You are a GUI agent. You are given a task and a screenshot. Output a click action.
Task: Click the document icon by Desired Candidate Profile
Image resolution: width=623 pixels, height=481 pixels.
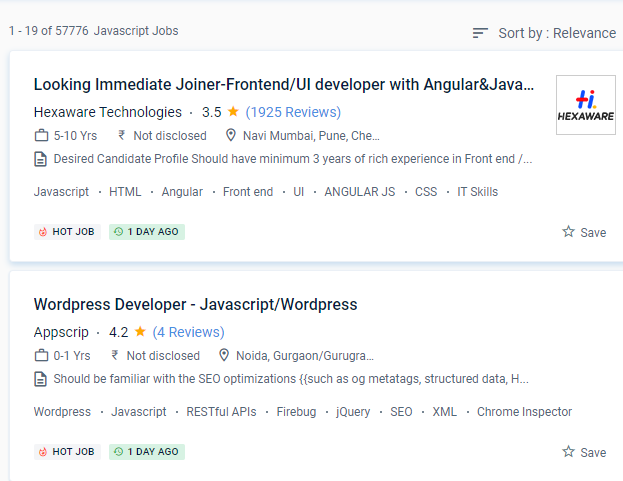tap(41, 158)
